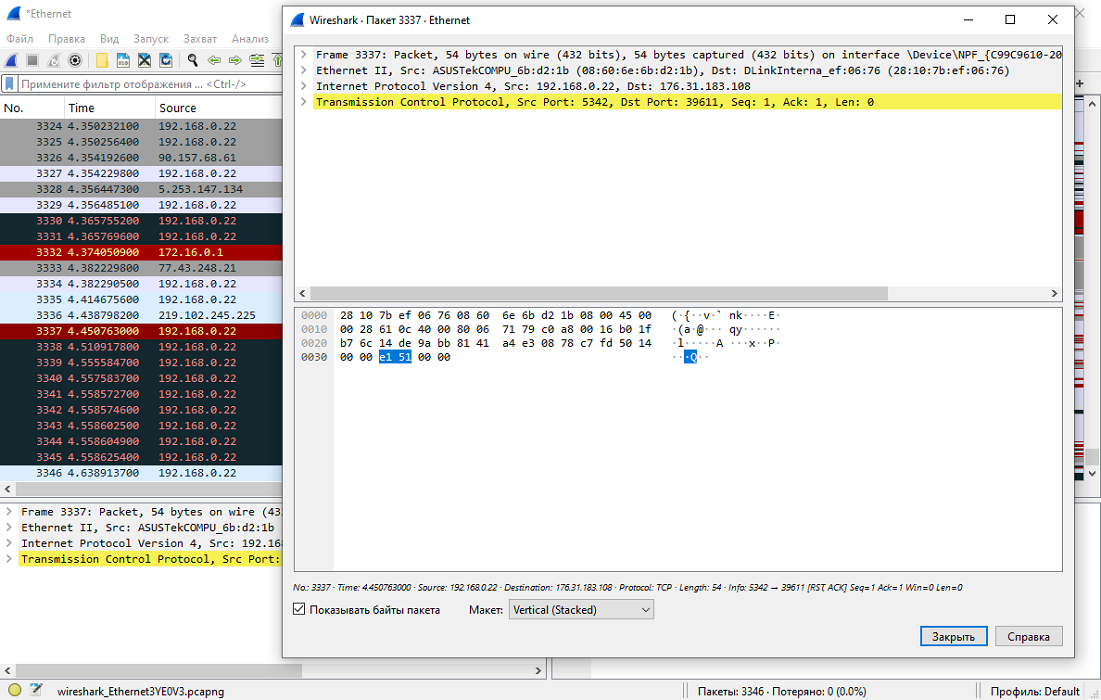Select packet 3341 in the packet list
The image size is (1101, 700).
[140, 394]
